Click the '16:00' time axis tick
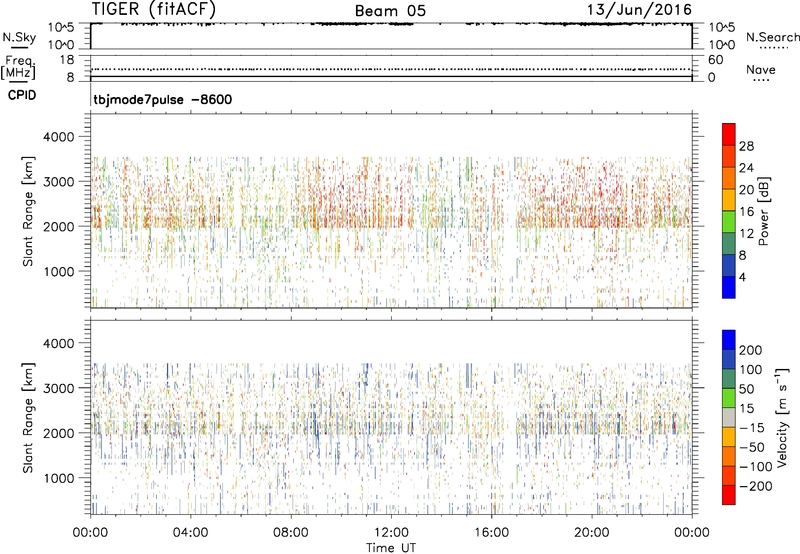 [x=491, y=533]
